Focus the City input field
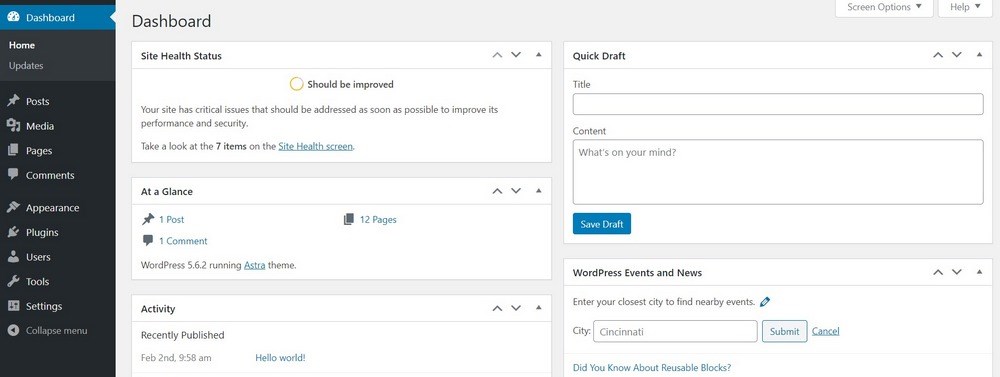Screen dimensions: 1000x377 tap(675, 331)
